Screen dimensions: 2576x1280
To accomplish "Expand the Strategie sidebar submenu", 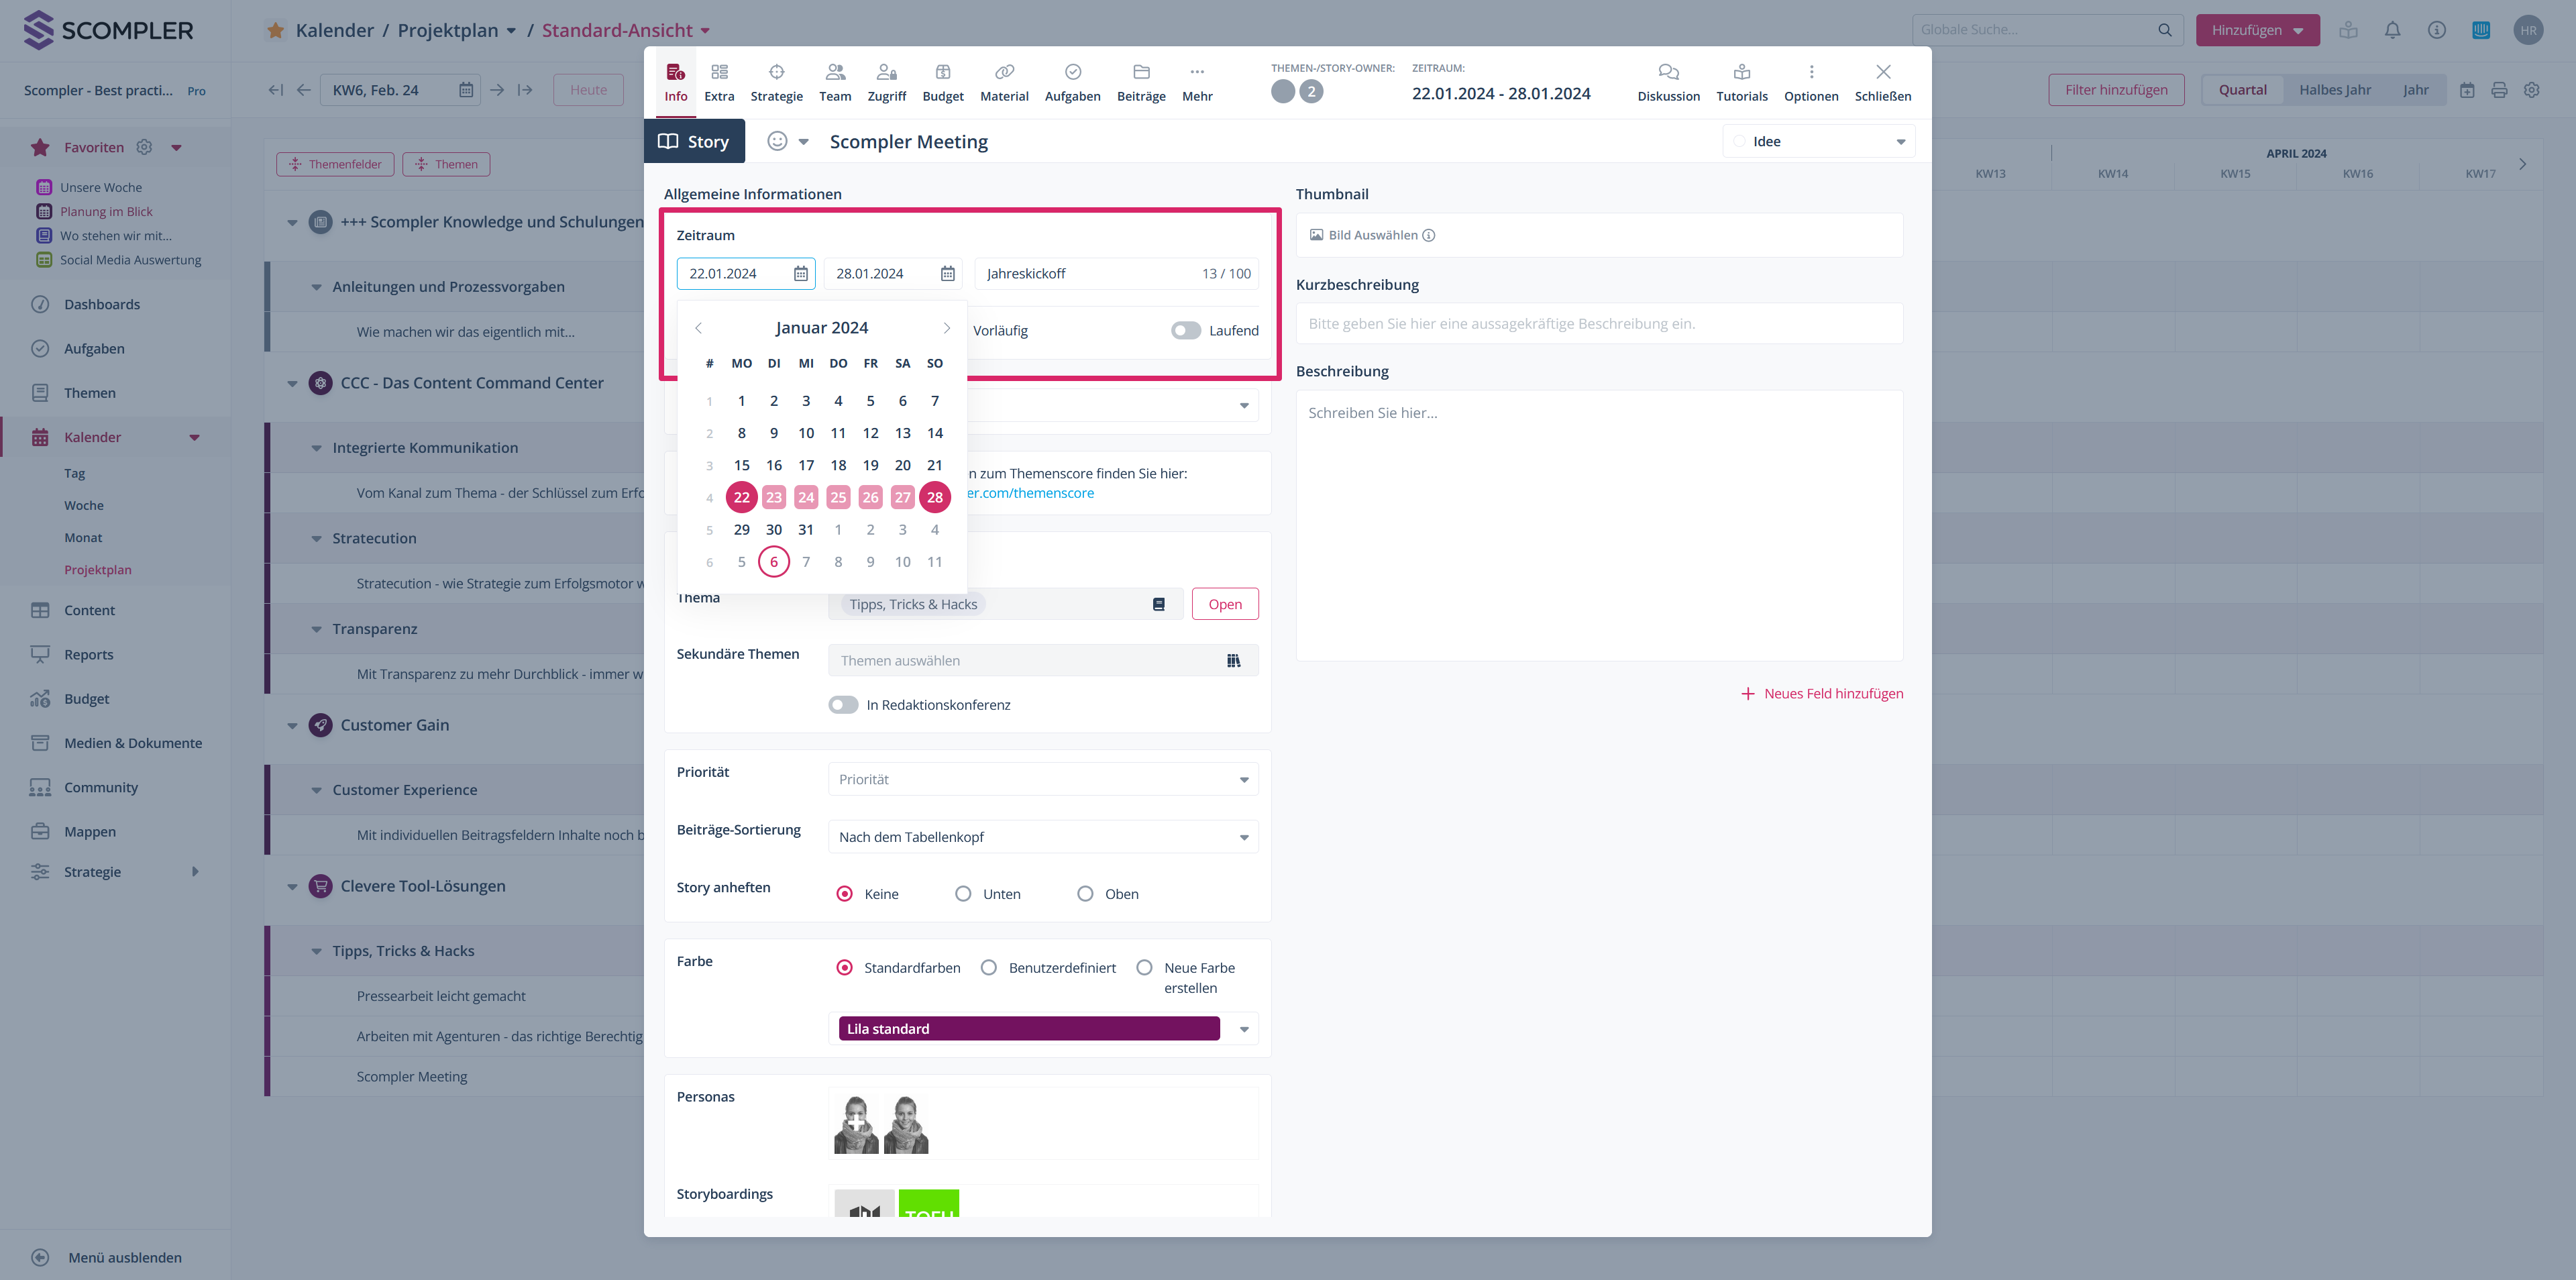I will click(x=195, y=871).
